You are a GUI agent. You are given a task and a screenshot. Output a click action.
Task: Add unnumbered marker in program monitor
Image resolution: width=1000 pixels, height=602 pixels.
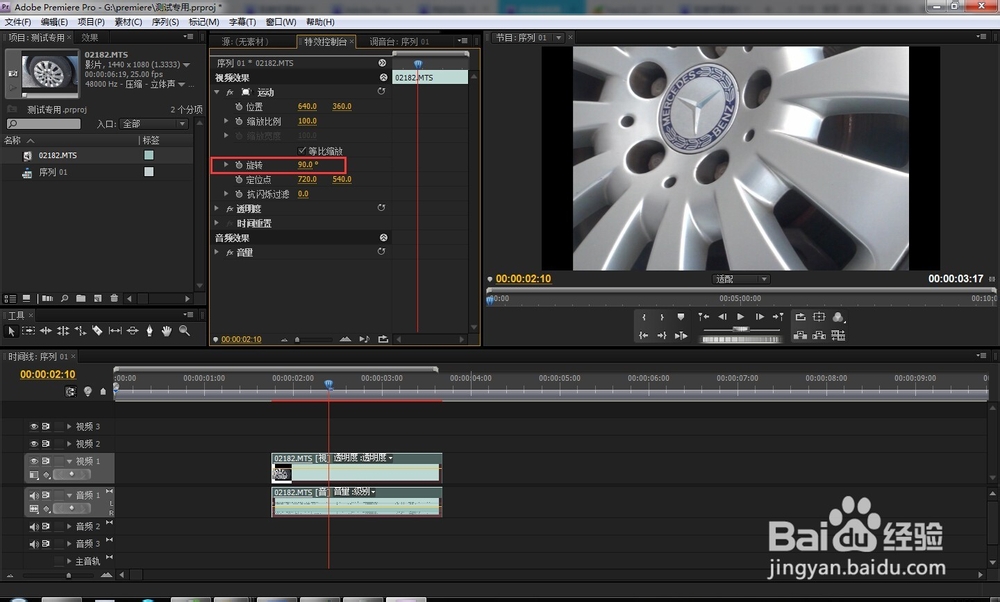(680, 317)
